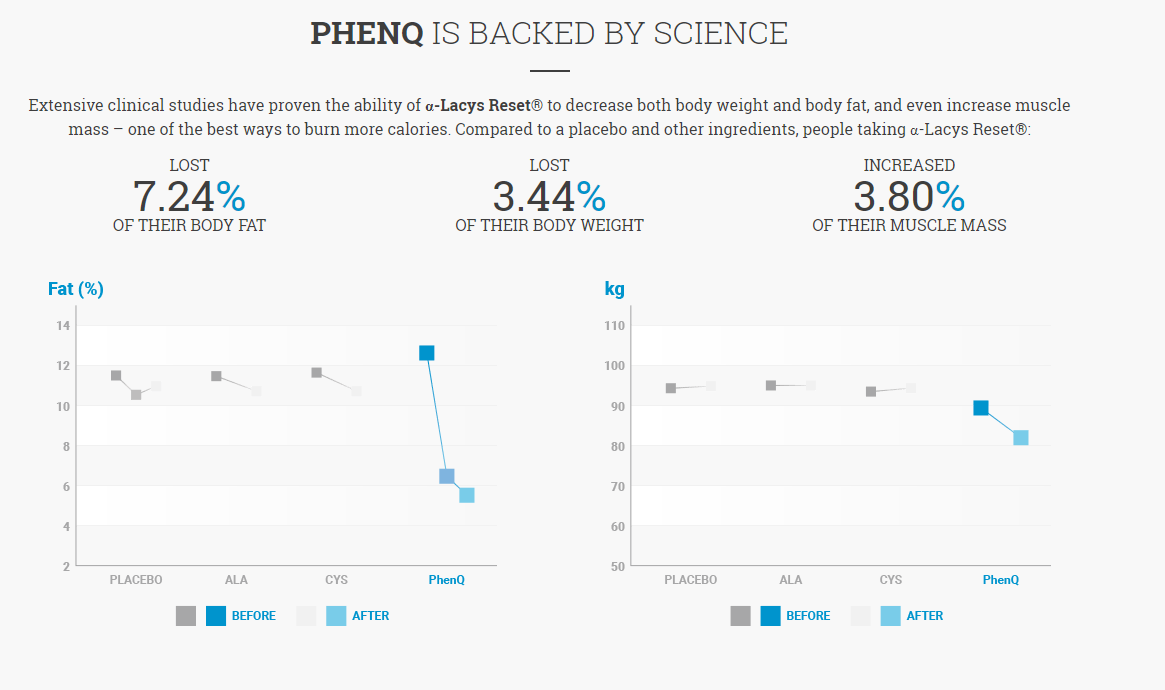1165x690 pixels.
Task: Click dark blue Before swatch in Fat chart legend
Action: (216, 616)
